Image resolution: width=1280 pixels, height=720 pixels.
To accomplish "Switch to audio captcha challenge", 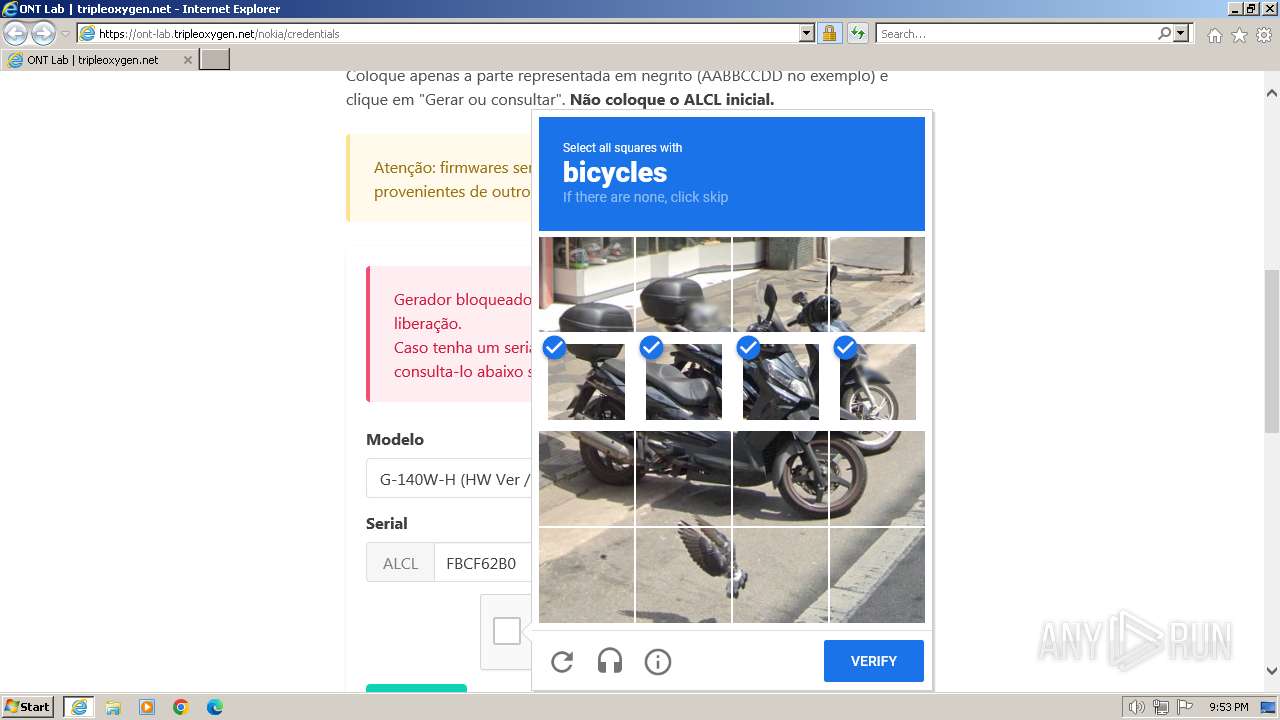I will [610, 661].
